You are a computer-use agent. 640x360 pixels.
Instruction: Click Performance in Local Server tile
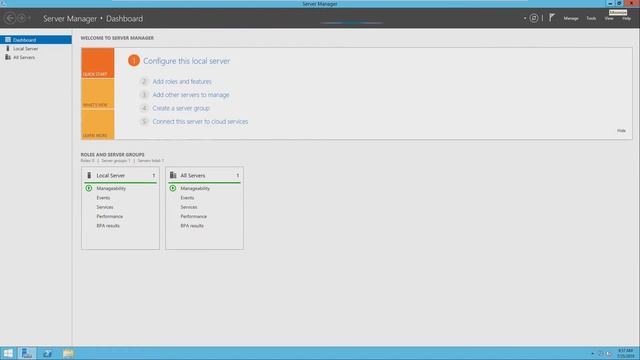coord(109,216)
